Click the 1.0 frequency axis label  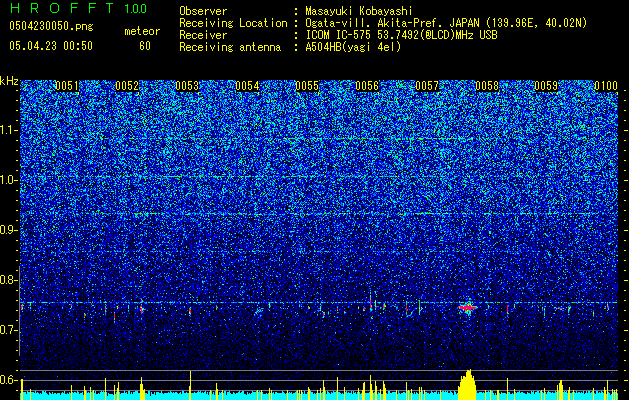(8, 180)
